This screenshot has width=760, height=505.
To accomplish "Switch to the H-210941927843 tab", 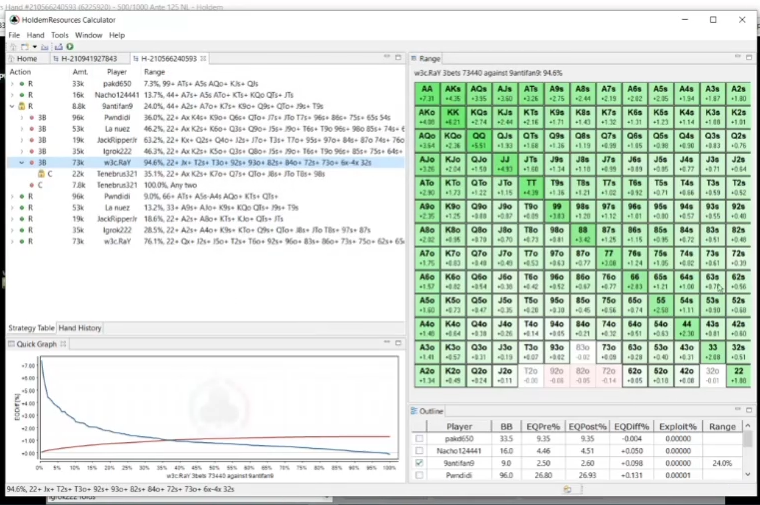I will click(x=89, y=59).
